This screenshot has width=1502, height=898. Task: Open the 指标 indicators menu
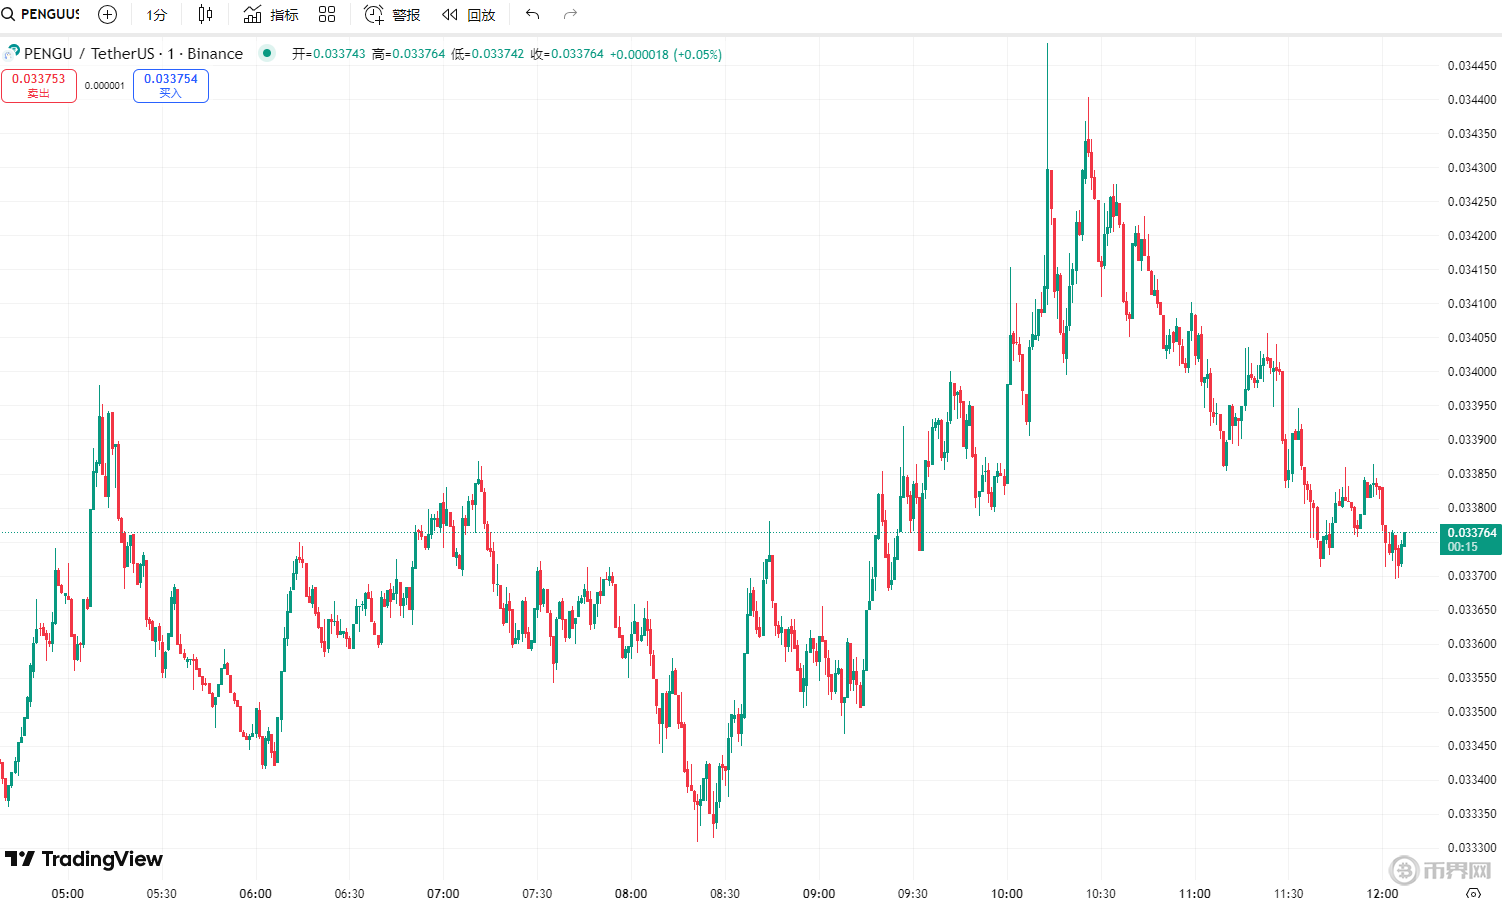tap(271, 14)
